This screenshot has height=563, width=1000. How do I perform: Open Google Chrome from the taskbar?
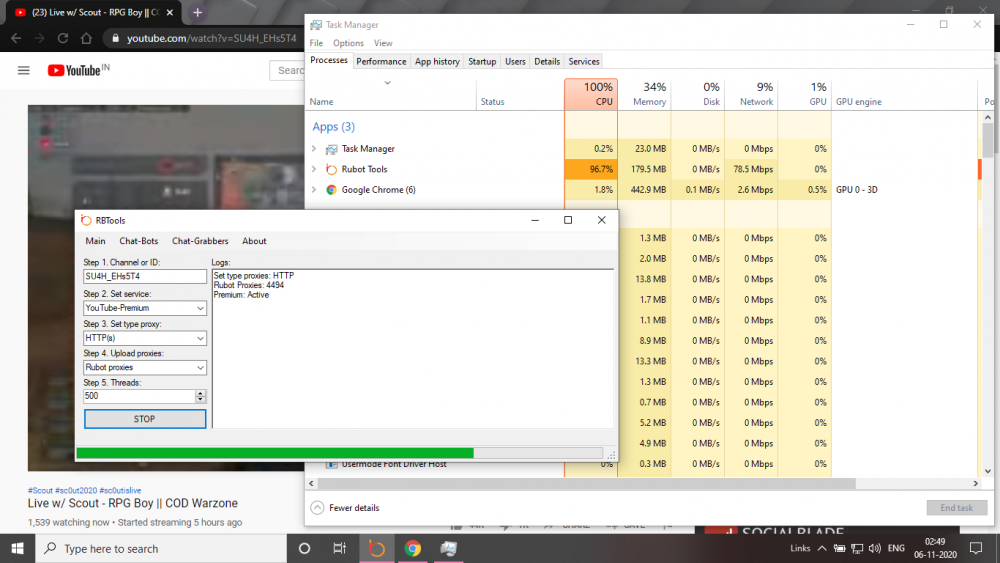click(412, 548)
